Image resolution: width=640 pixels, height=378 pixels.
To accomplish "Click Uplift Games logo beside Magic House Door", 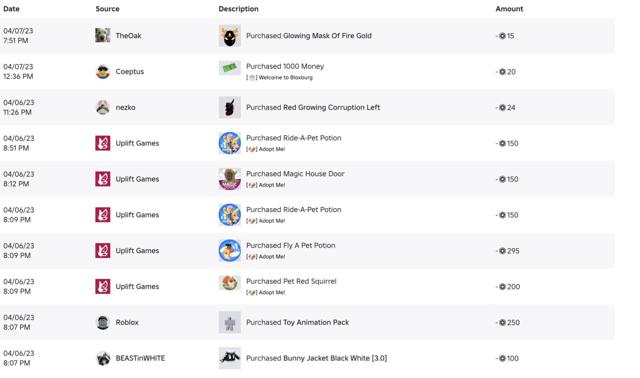I will coord(102,179).
